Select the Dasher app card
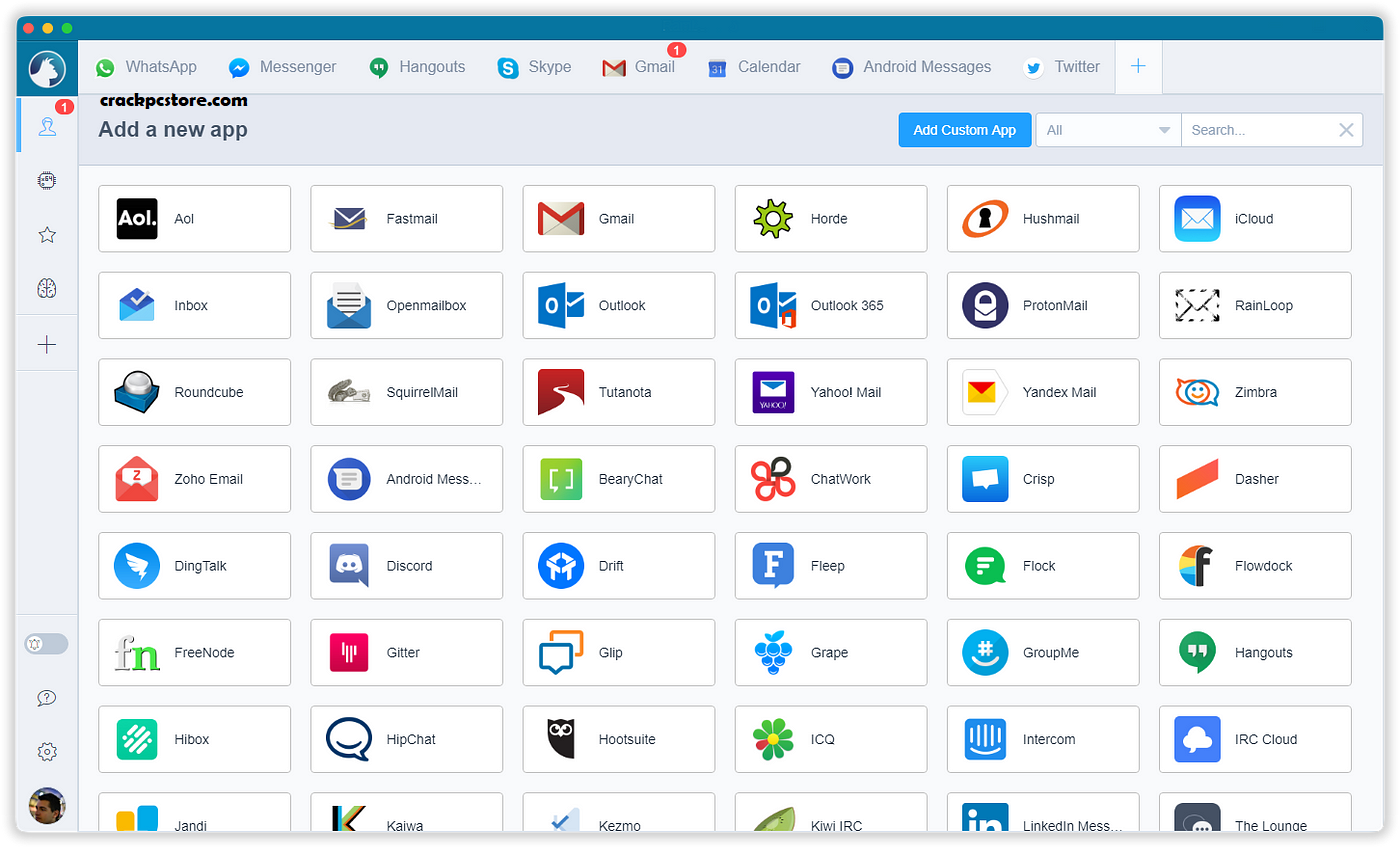Image resolution: width=1400 pixels, height=848 pixels. (1255, 479)
